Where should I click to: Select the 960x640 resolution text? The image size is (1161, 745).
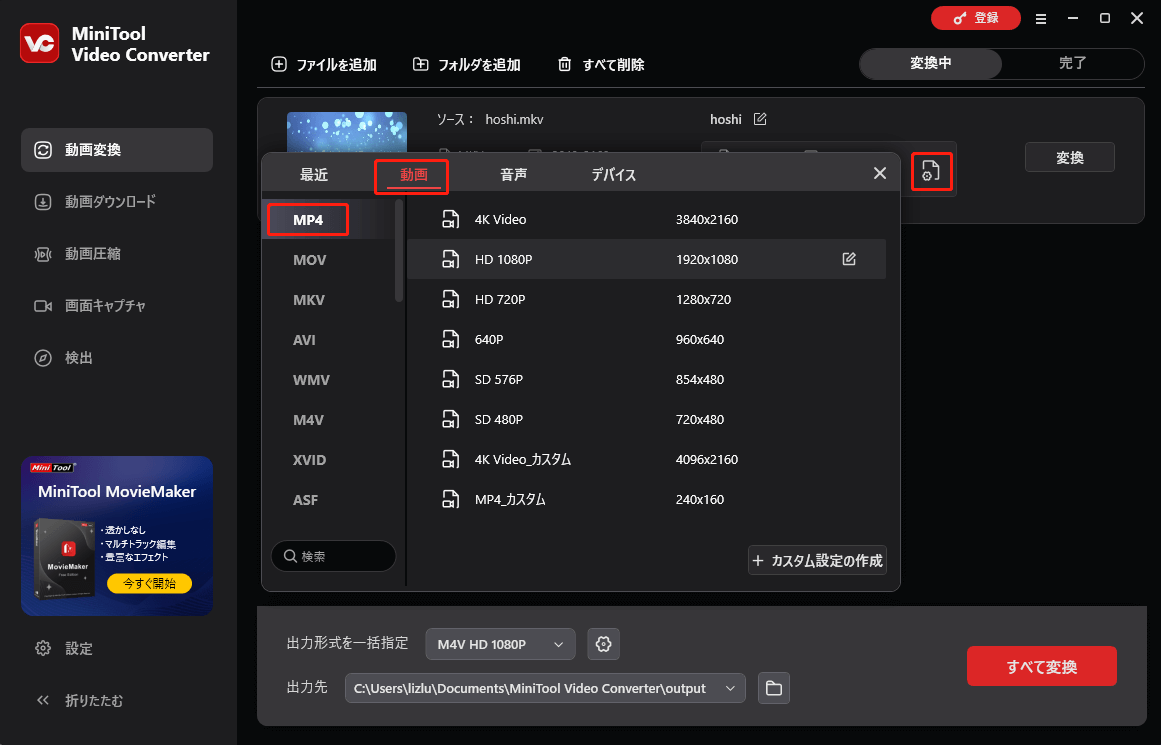pos(700,339)
